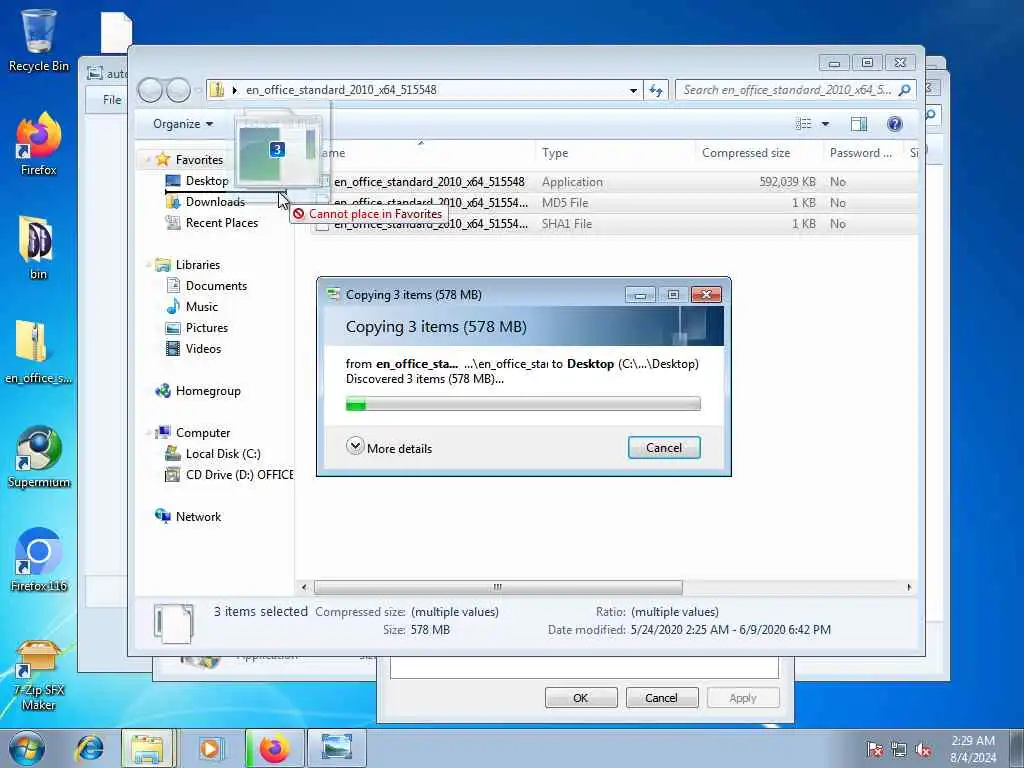The width and height of the screenshot is (1024, 768).
Task: Expand More details in copy dialog
Action: coord(389,448)
